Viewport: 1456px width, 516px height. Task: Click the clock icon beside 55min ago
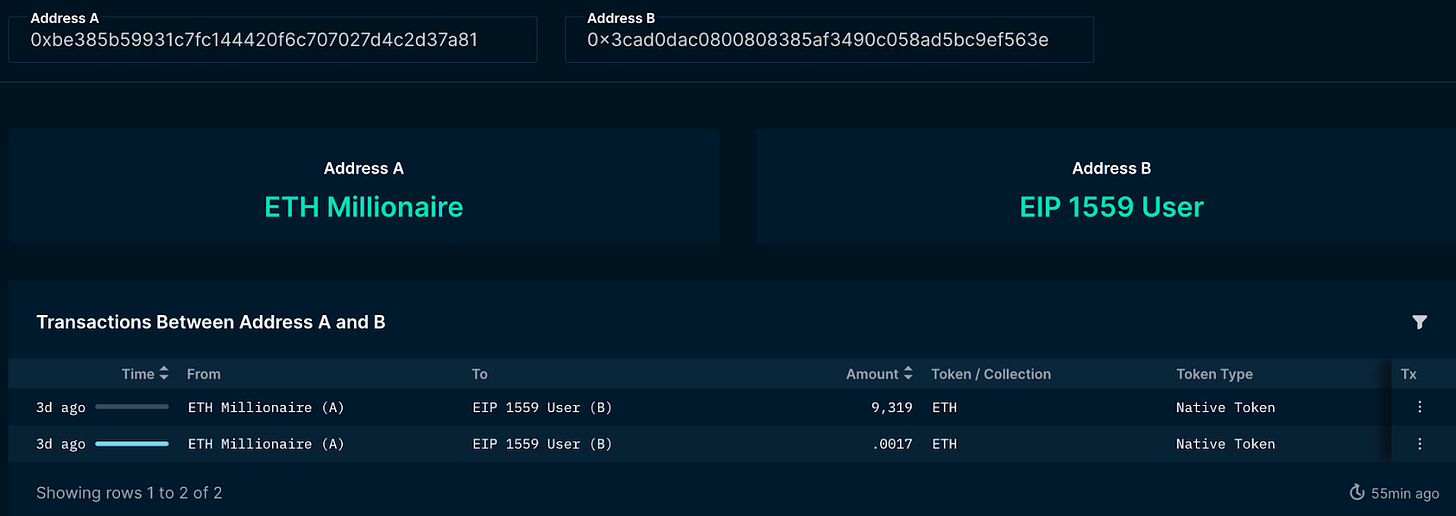tap(1357, 493)
